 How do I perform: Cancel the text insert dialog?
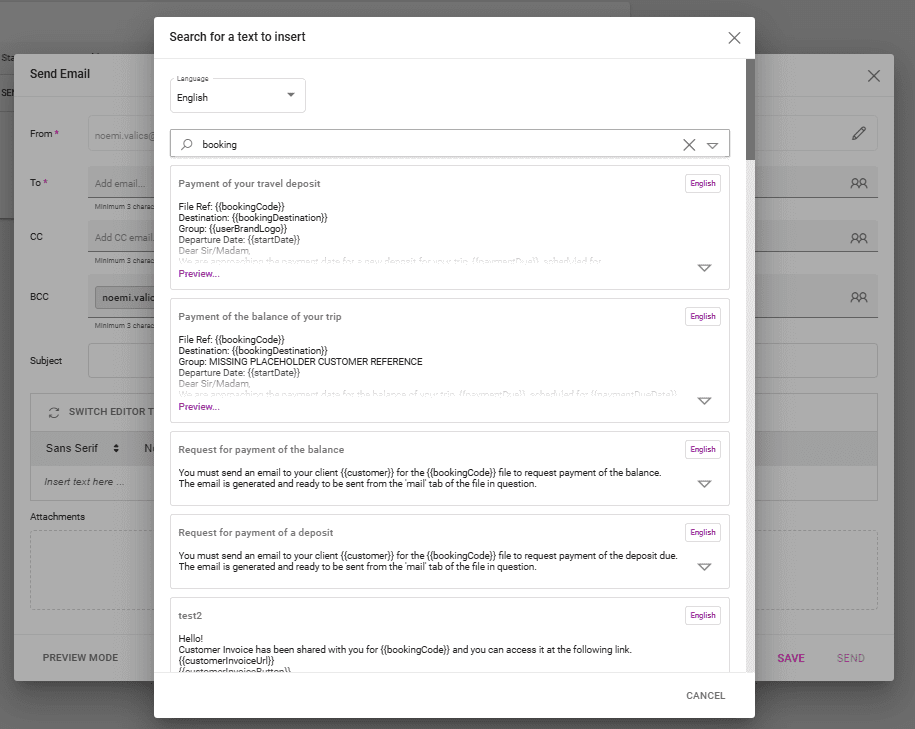(705, 696)
